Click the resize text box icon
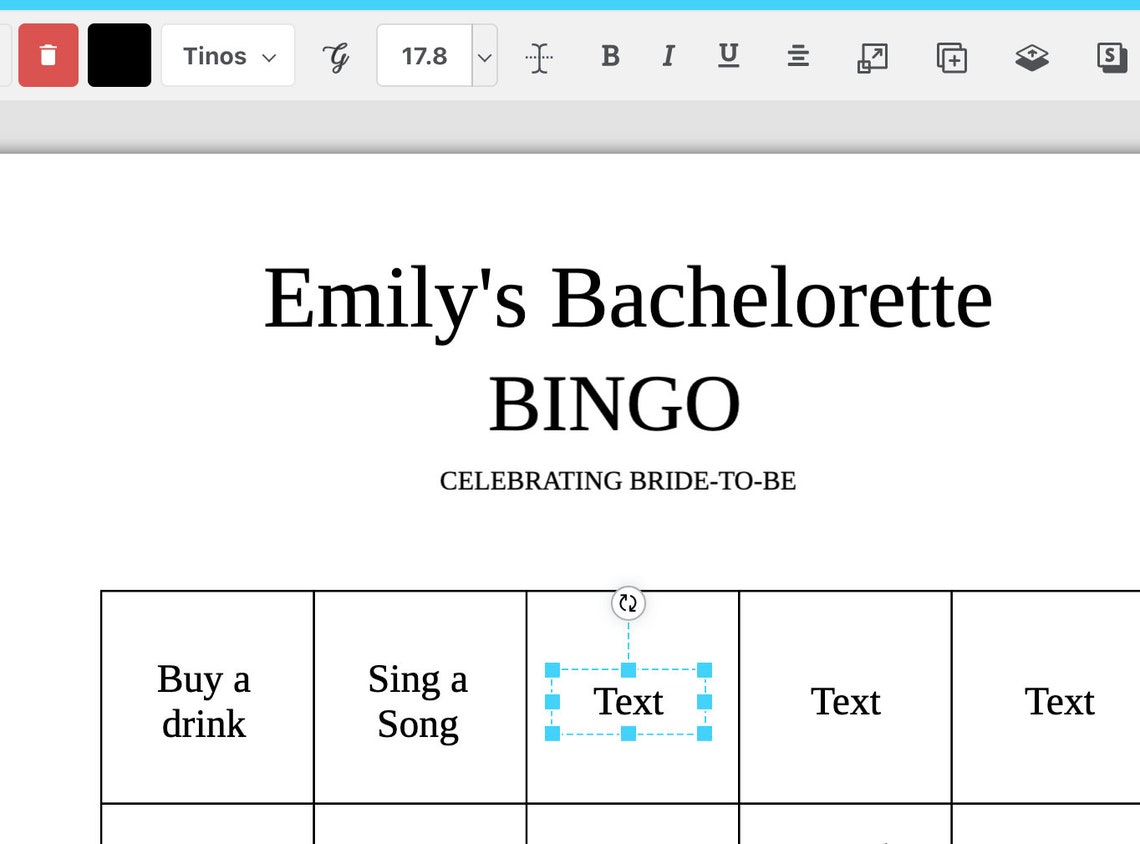This screenshot has width=1140, height=844. (x=871, y=57)
